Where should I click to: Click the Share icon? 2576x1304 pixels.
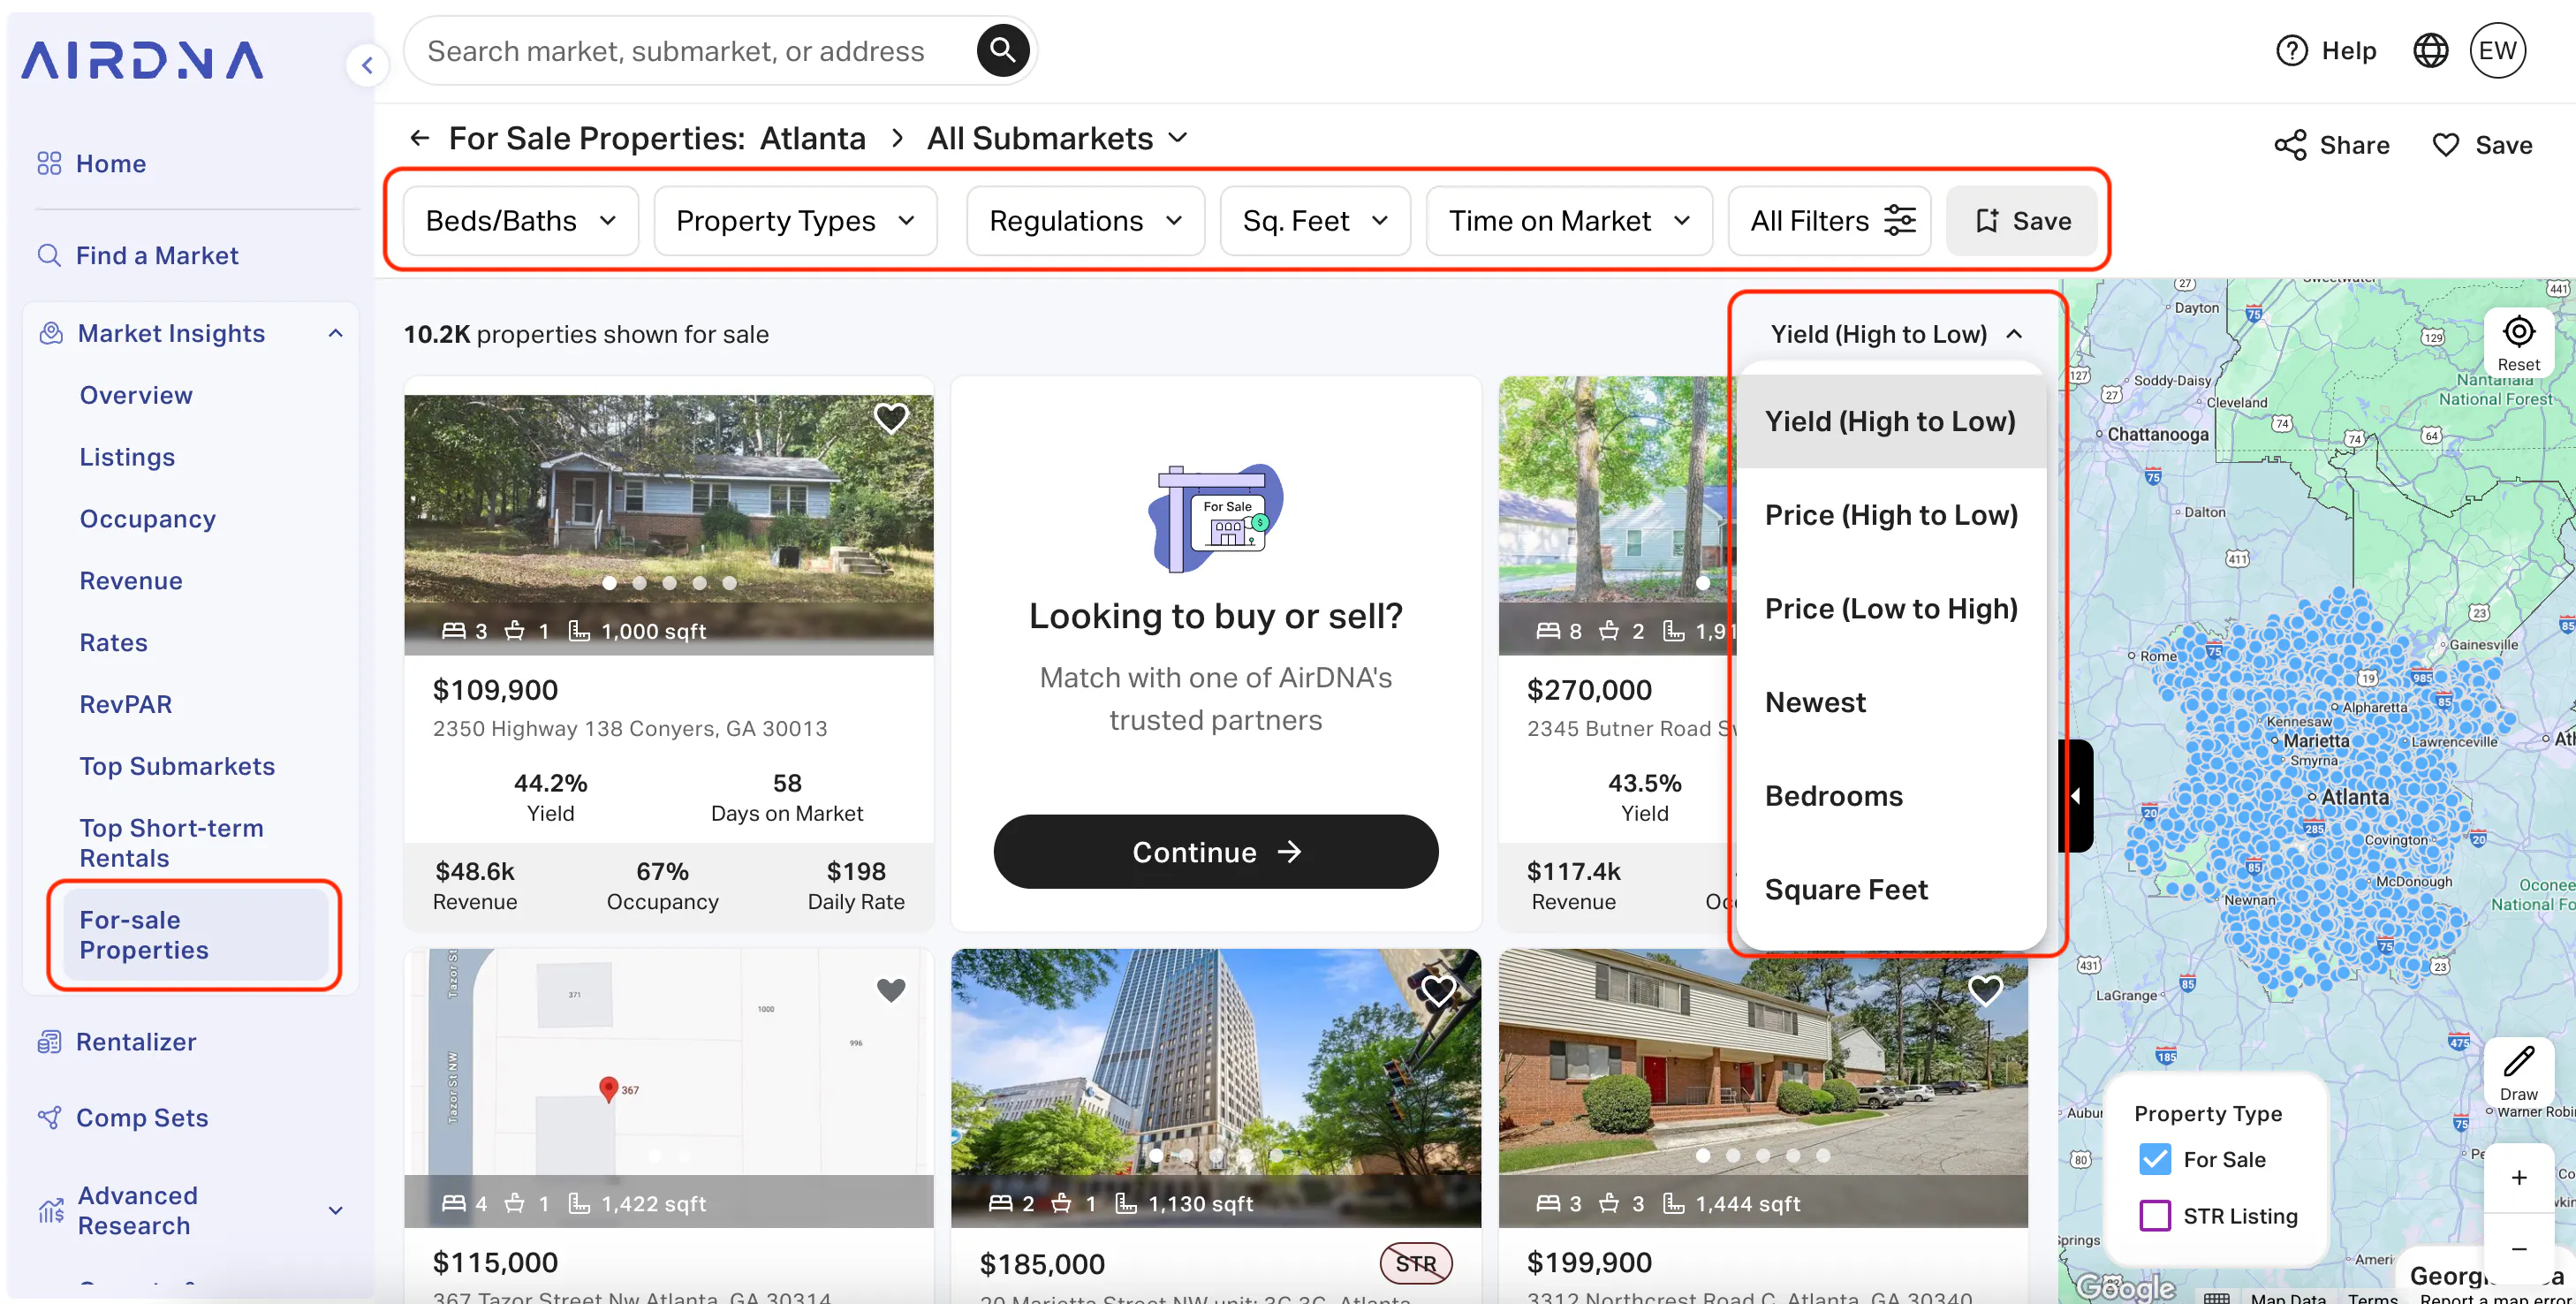tap(2290, 145)
